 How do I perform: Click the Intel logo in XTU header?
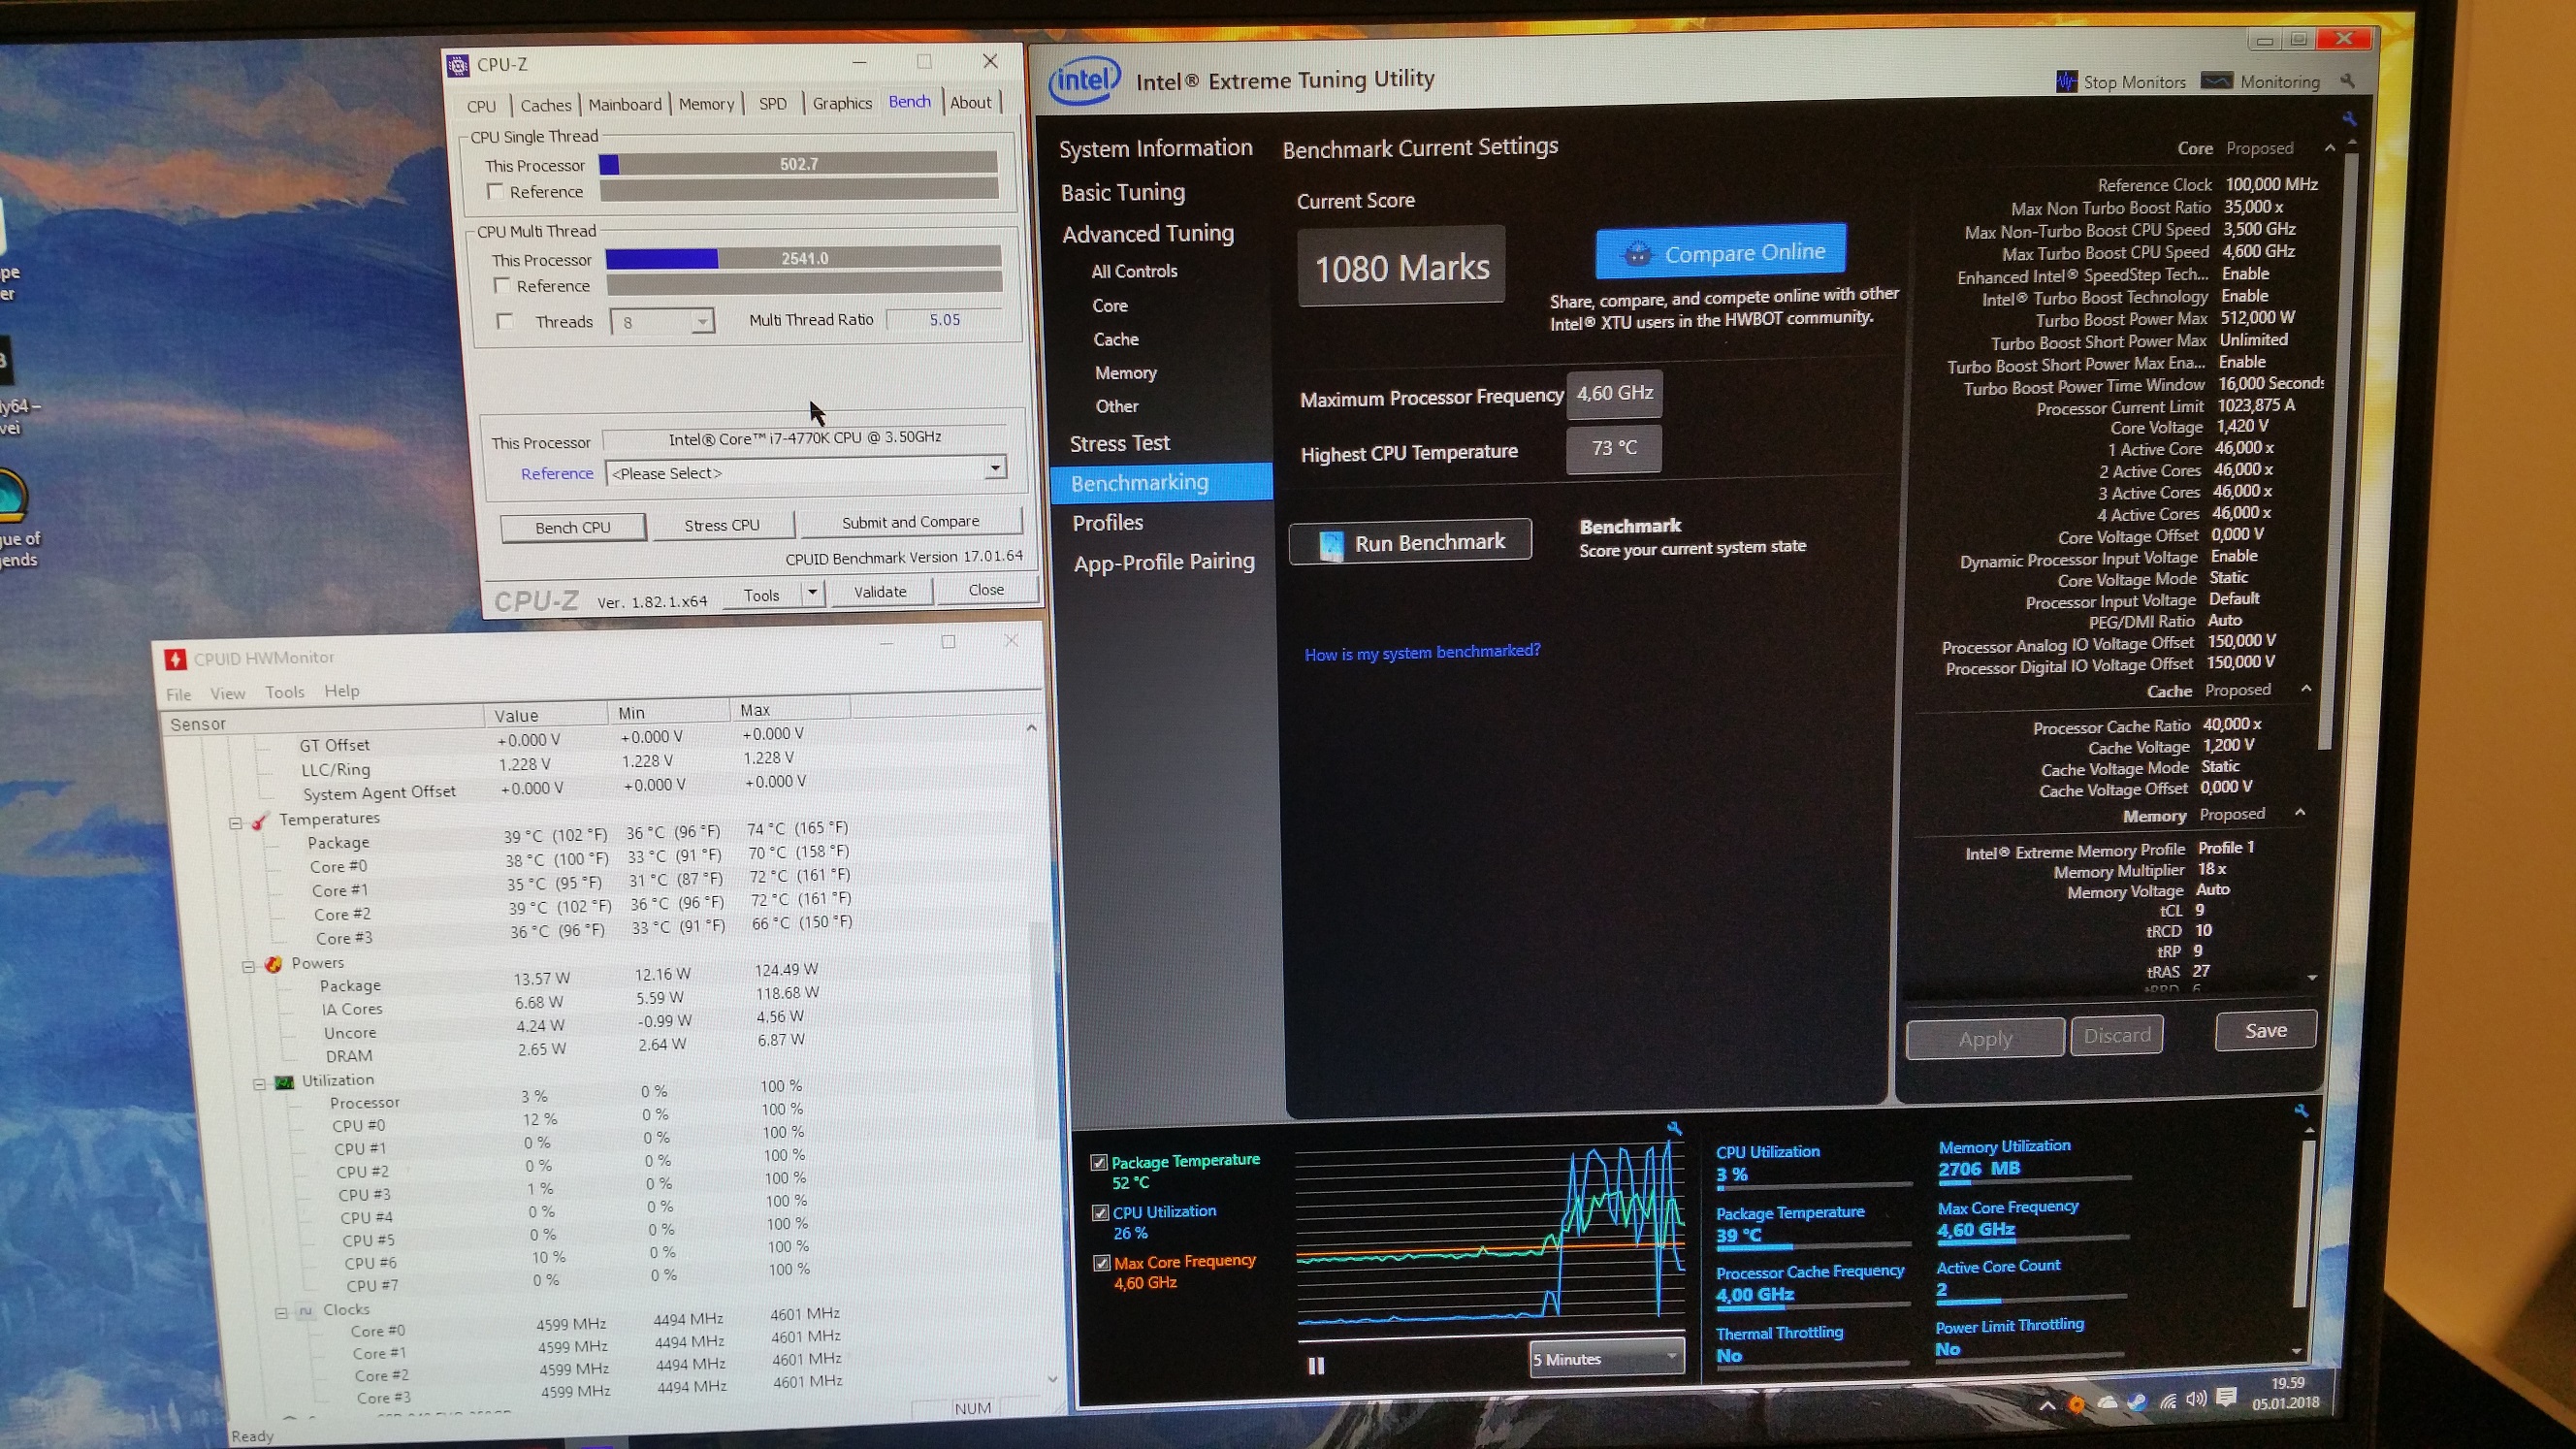[x=1084, y=80]
